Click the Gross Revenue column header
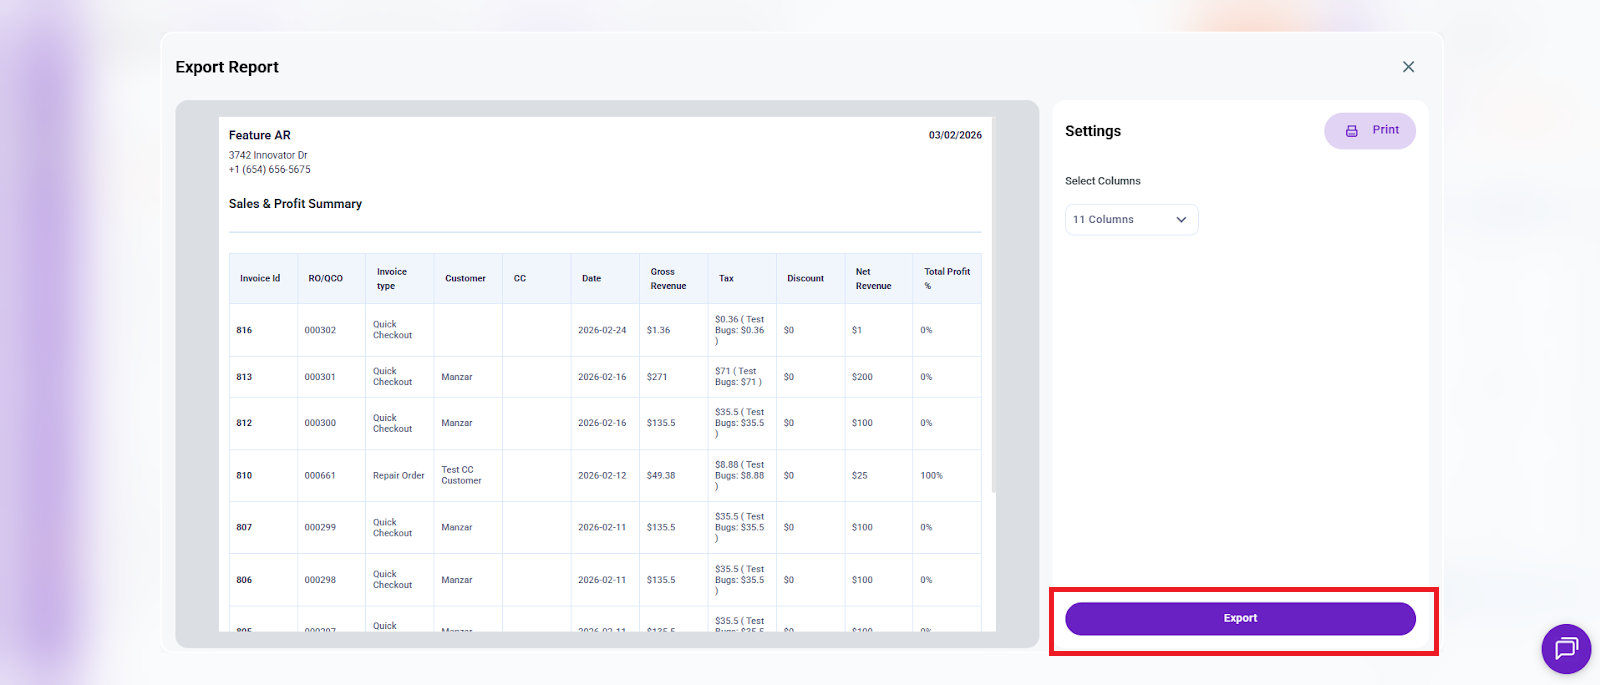Viewport: 1600px width, 685px height. pos(668,279)
